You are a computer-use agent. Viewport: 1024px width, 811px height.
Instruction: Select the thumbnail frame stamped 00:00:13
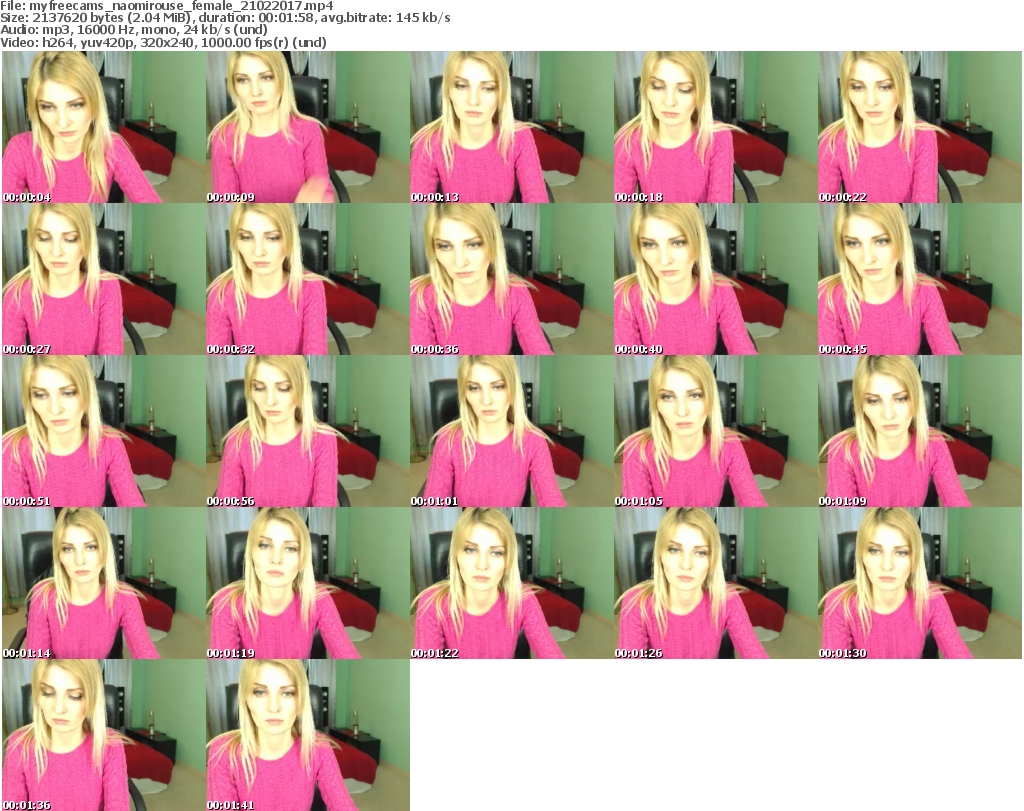pos(512,127)
